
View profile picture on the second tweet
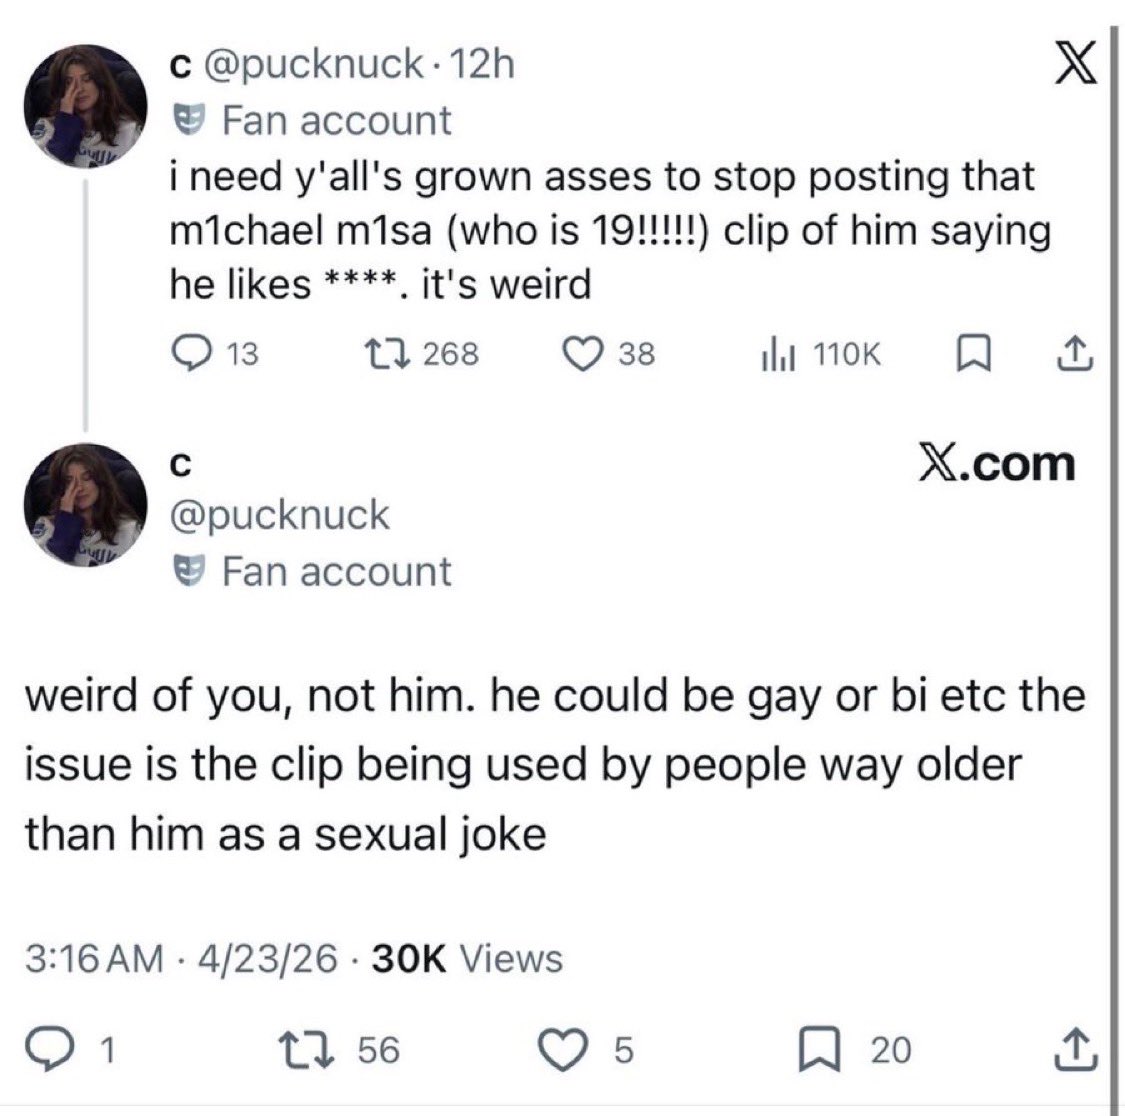pyautogui.click(x=85, y=505)
